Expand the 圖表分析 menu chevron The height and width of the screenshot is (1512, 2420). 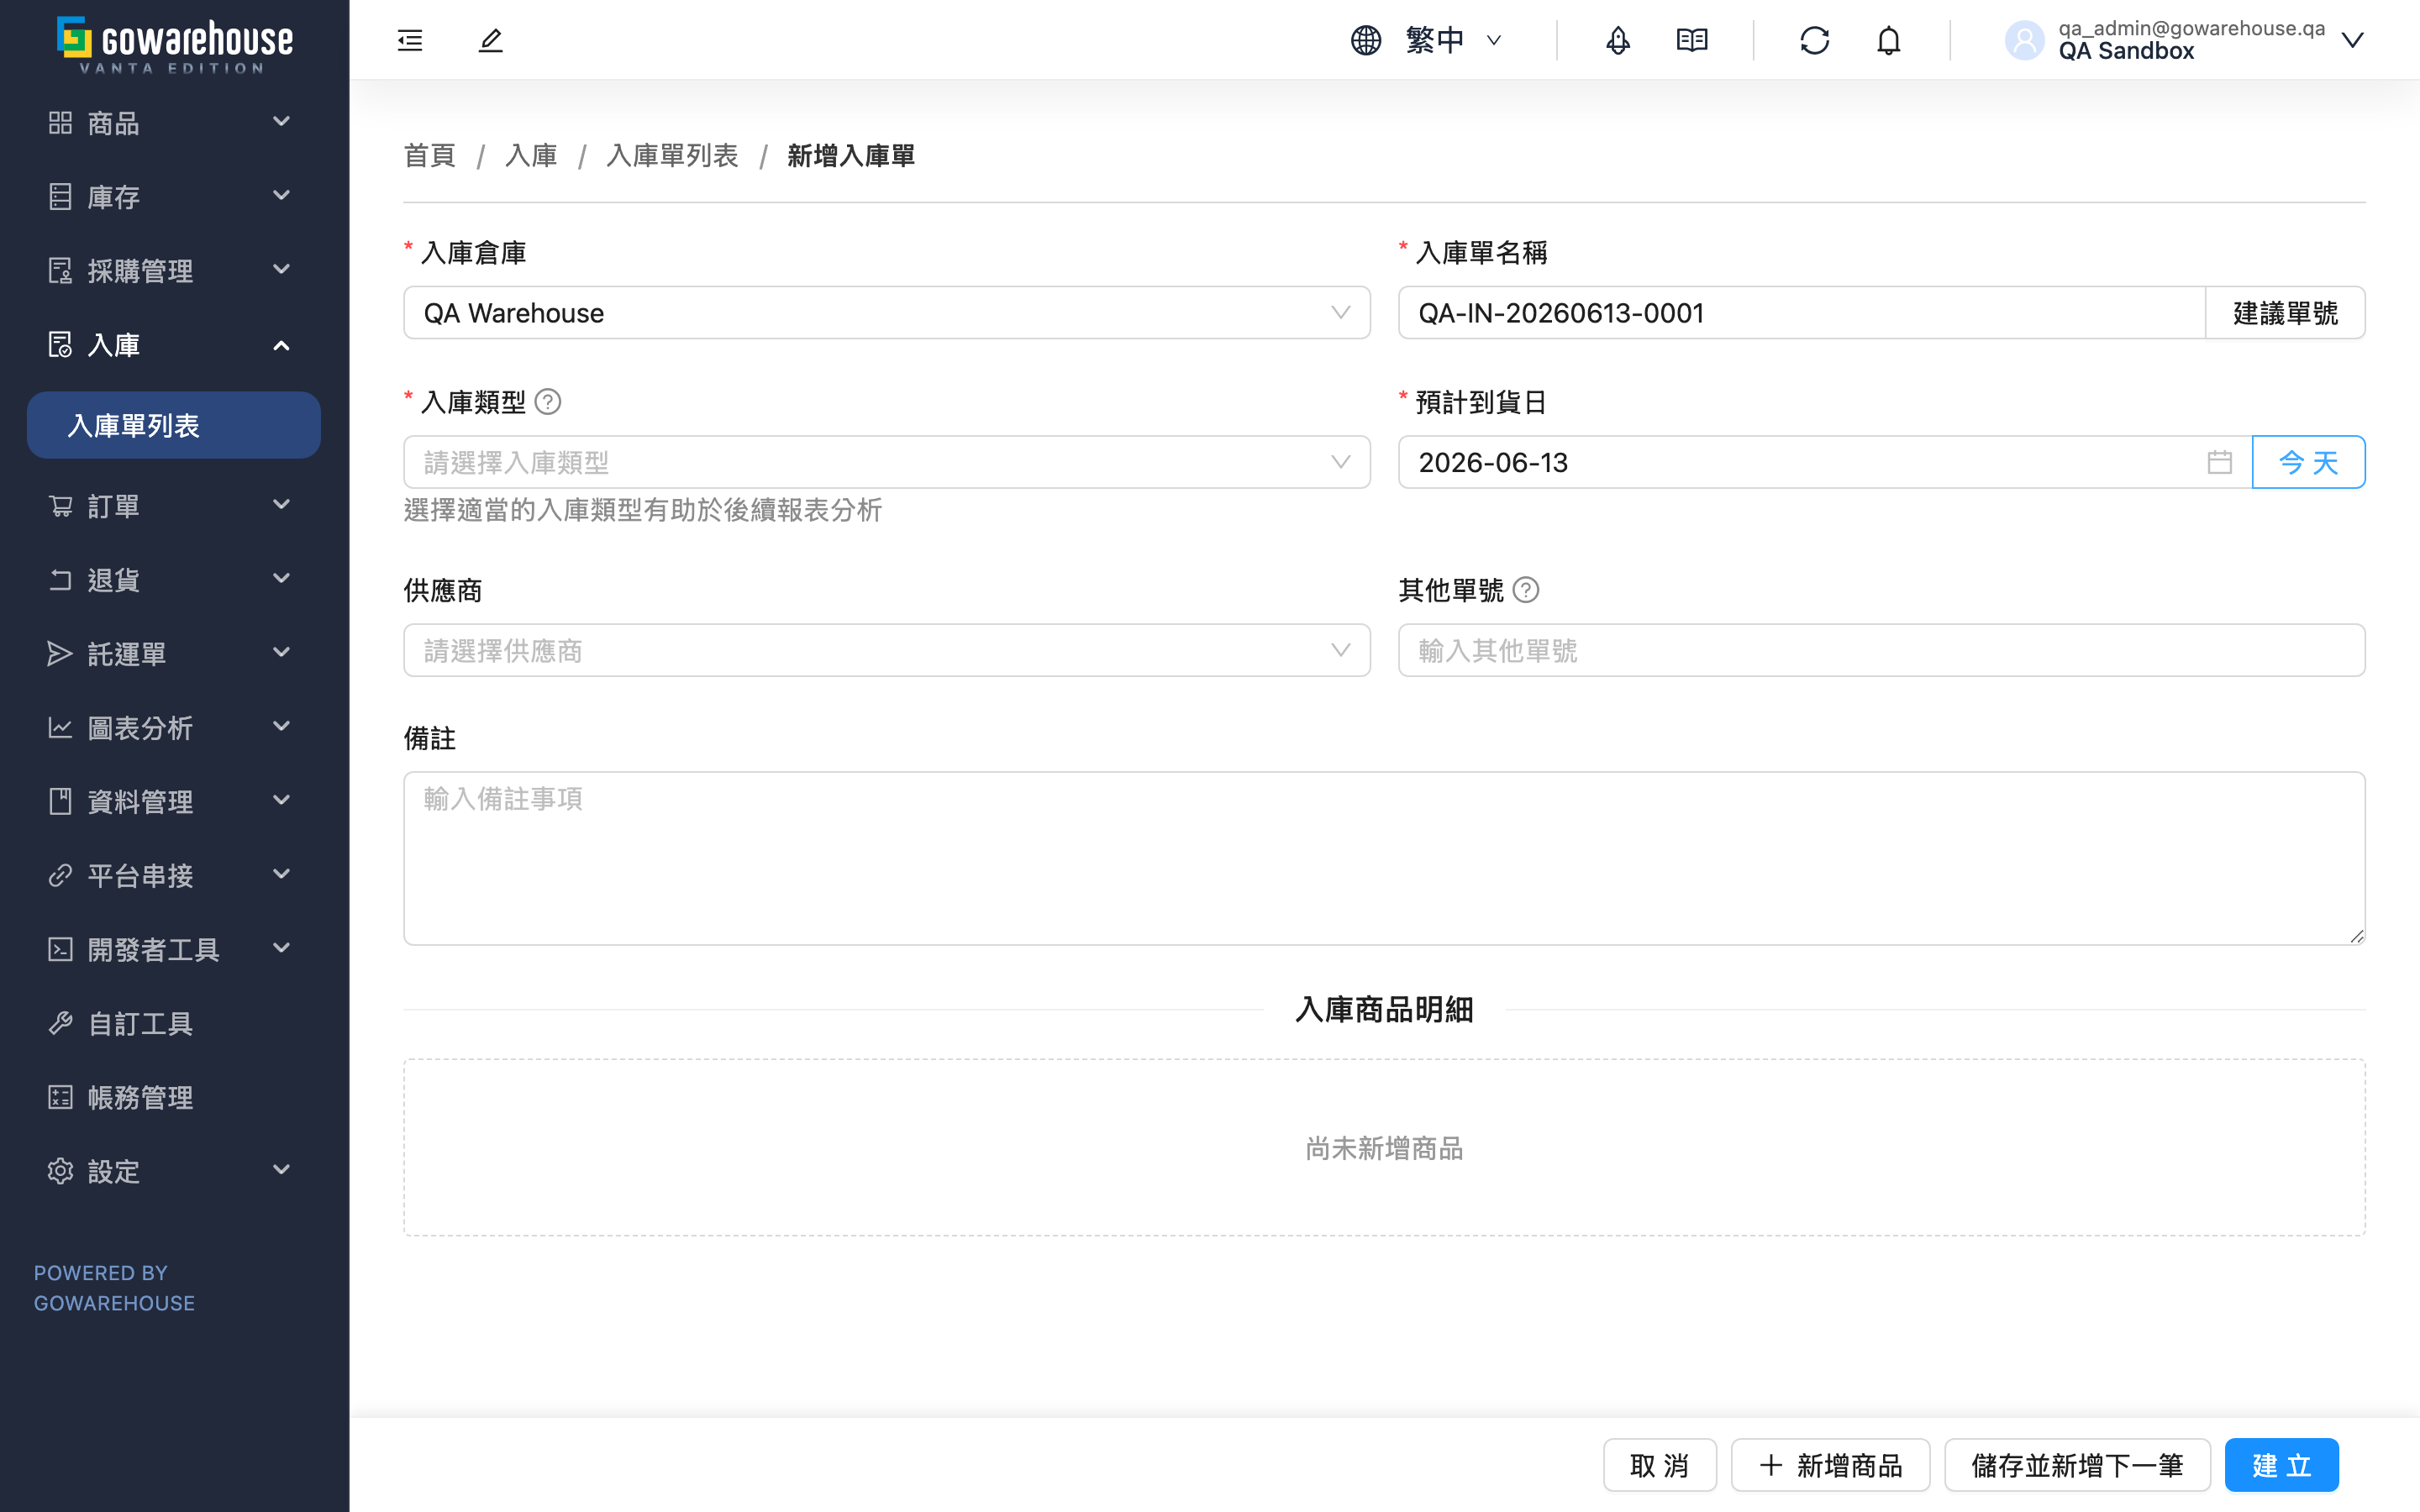pos(282,727)
